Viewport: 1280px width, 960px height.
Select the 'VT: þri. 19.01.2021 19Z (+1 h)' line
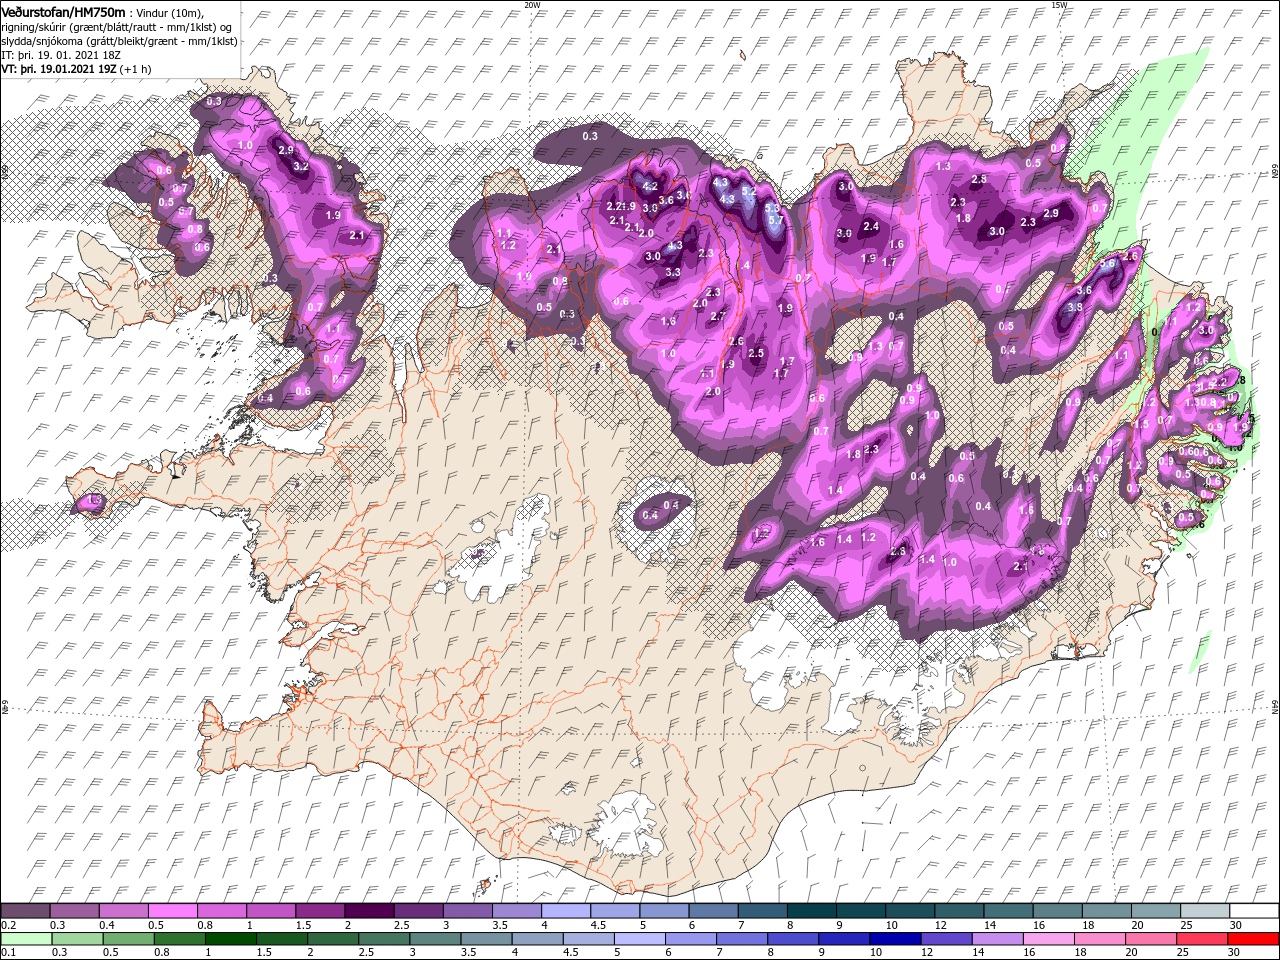point(77,69)
